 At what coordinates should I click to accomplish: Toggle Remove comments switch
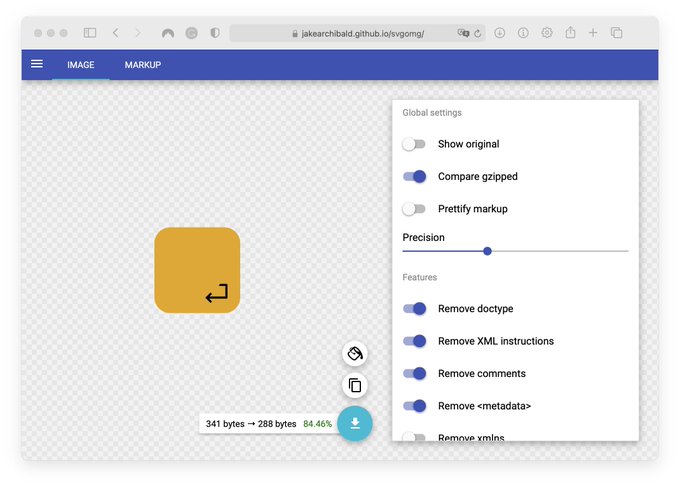coord(414,373)
